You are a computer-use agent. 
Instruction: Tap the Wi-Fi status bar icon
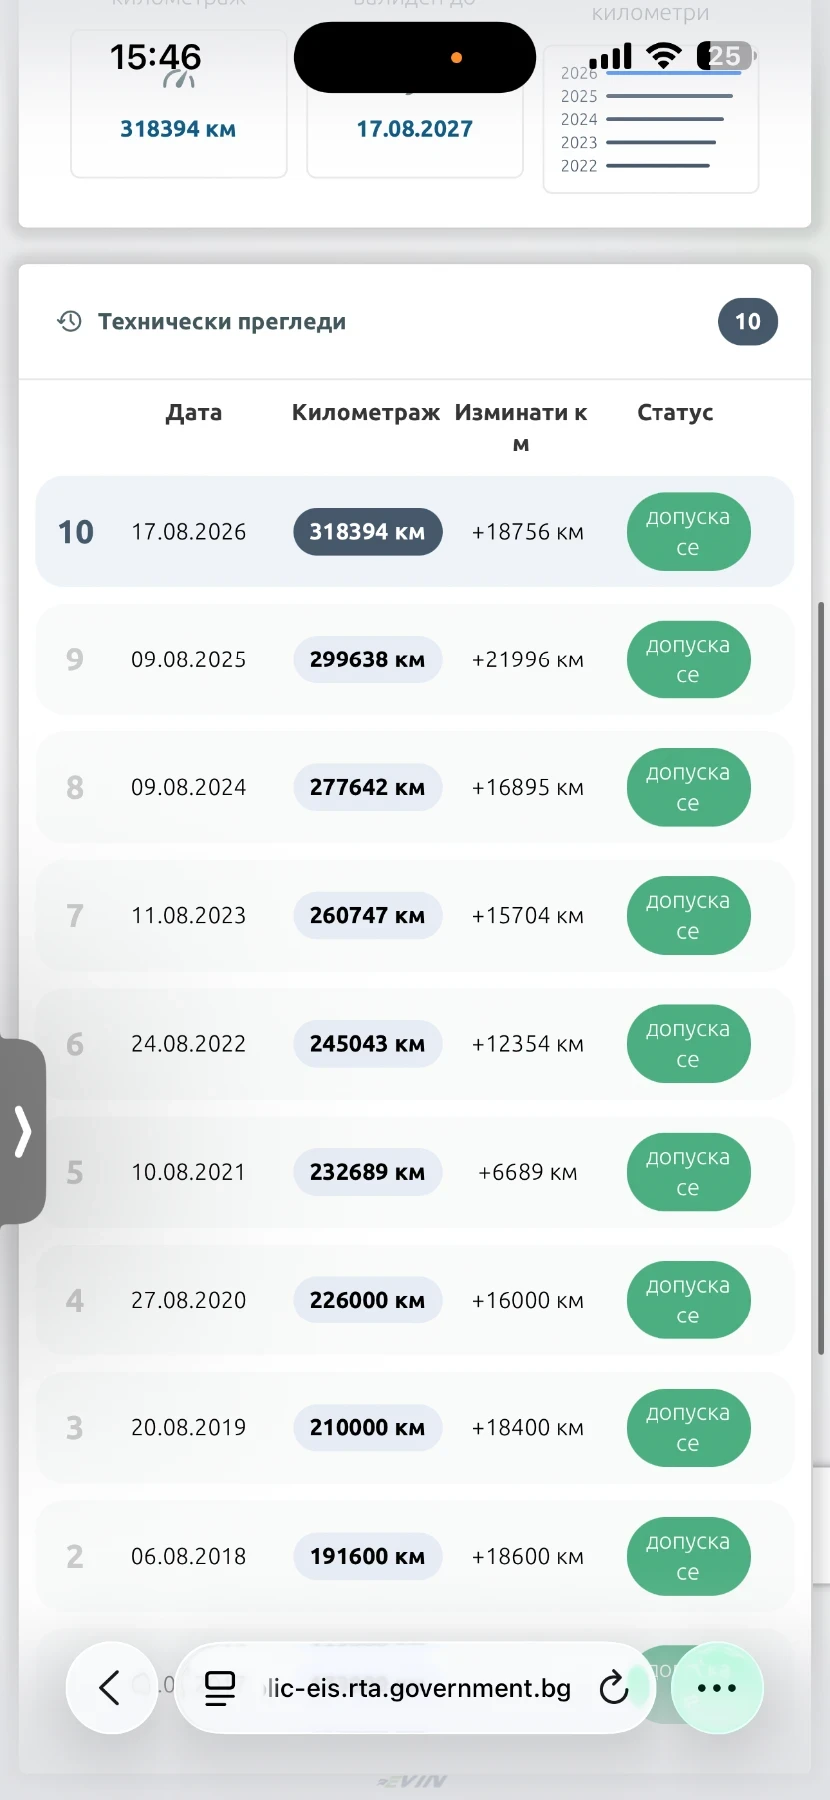coord(663,56)
